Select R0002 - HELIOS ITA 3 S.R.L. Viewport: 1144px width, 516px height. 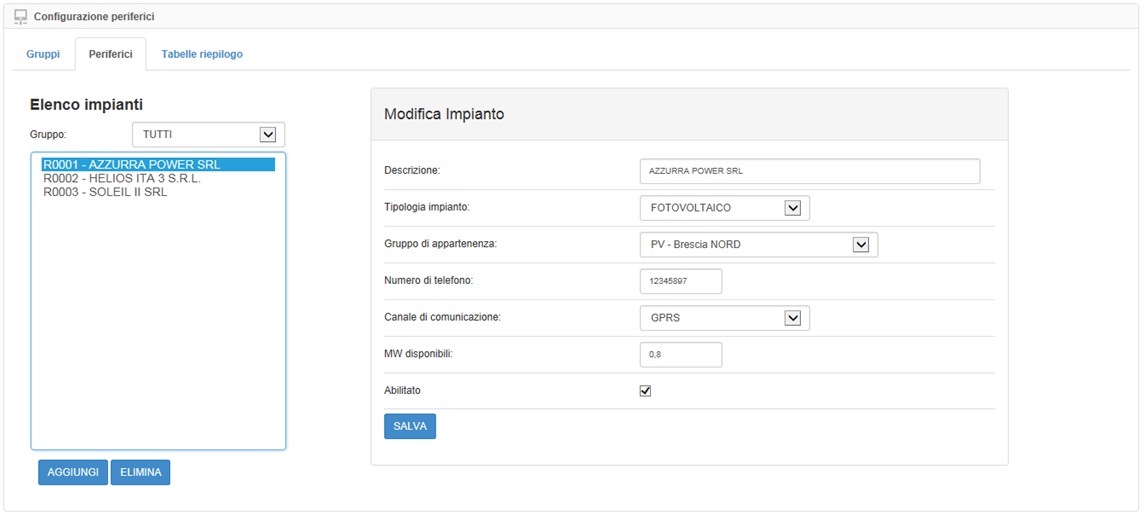click(122, 179)
